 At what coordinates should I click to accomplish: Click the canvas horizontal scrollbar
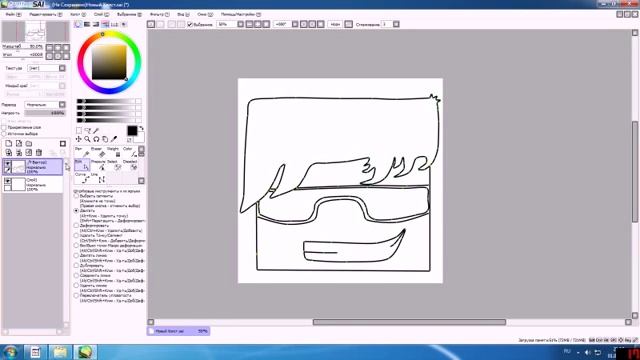point(409,322)
